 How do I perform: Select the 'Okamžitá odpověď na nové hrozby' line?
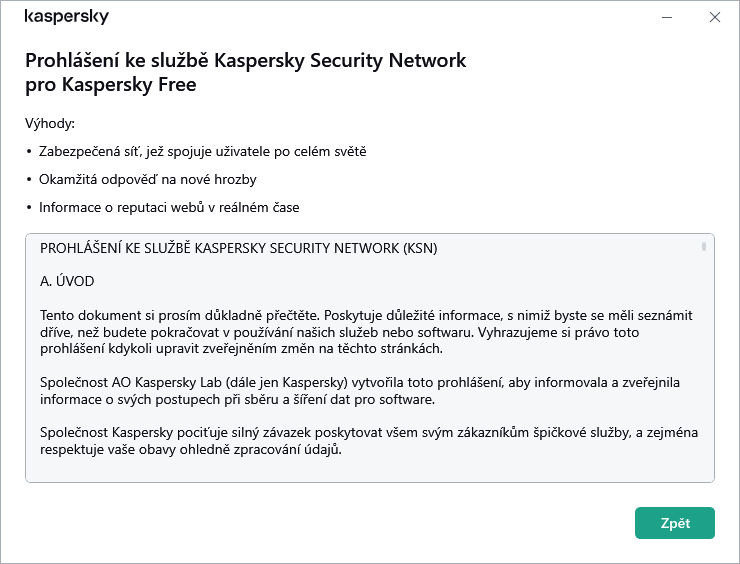[147, 180]
